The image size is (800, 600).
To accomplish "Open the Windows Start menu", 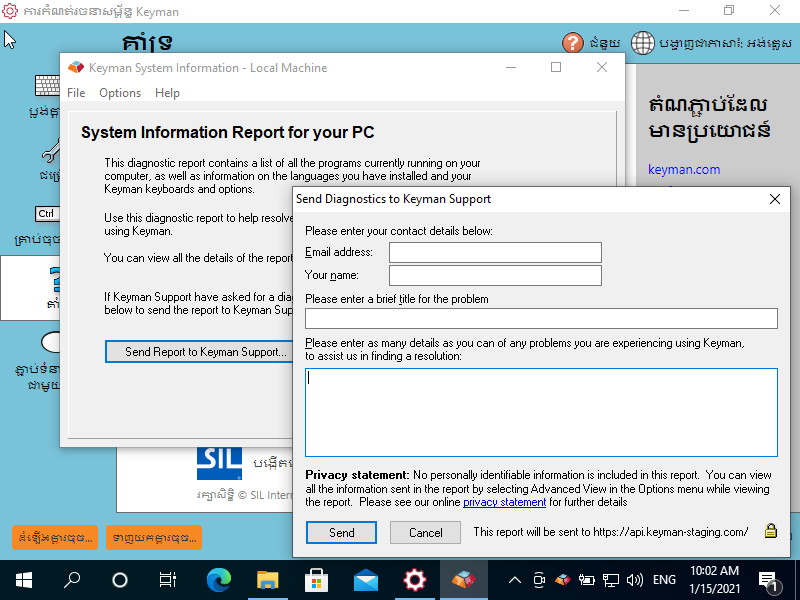I will click(23, 580).
